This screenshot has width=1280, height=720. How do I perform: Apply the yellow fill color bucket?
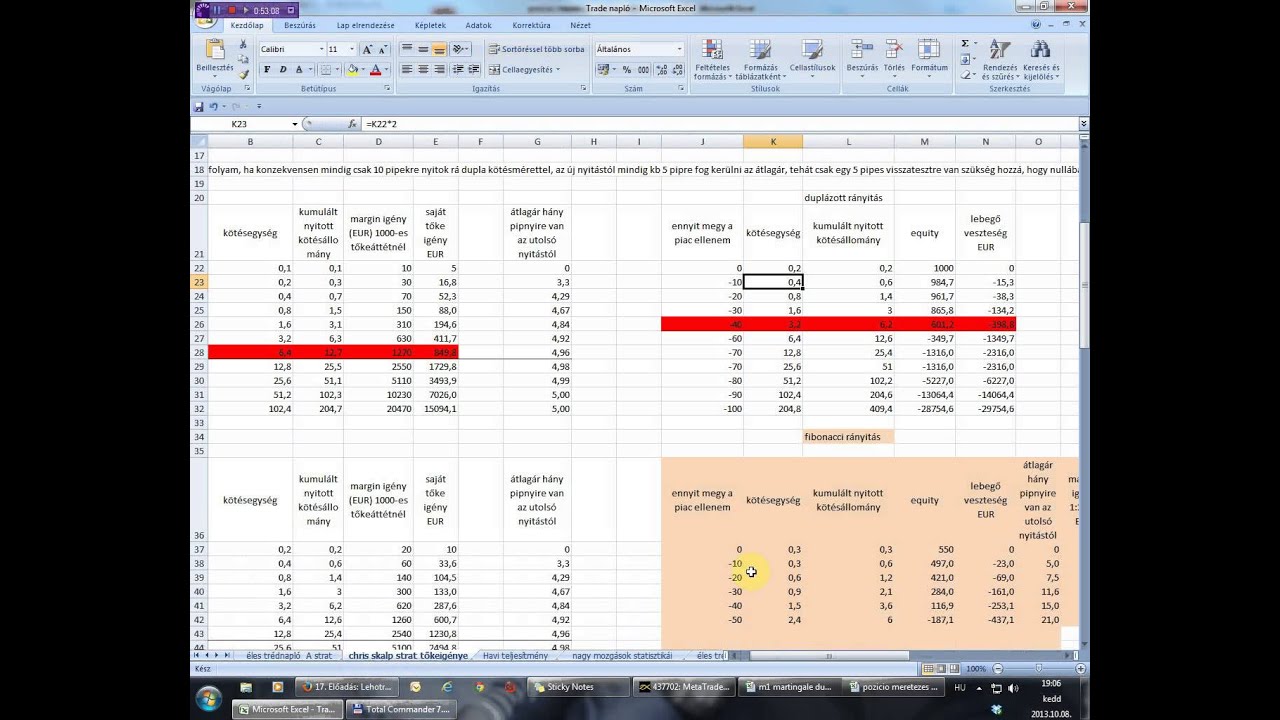tap(352, 70)
